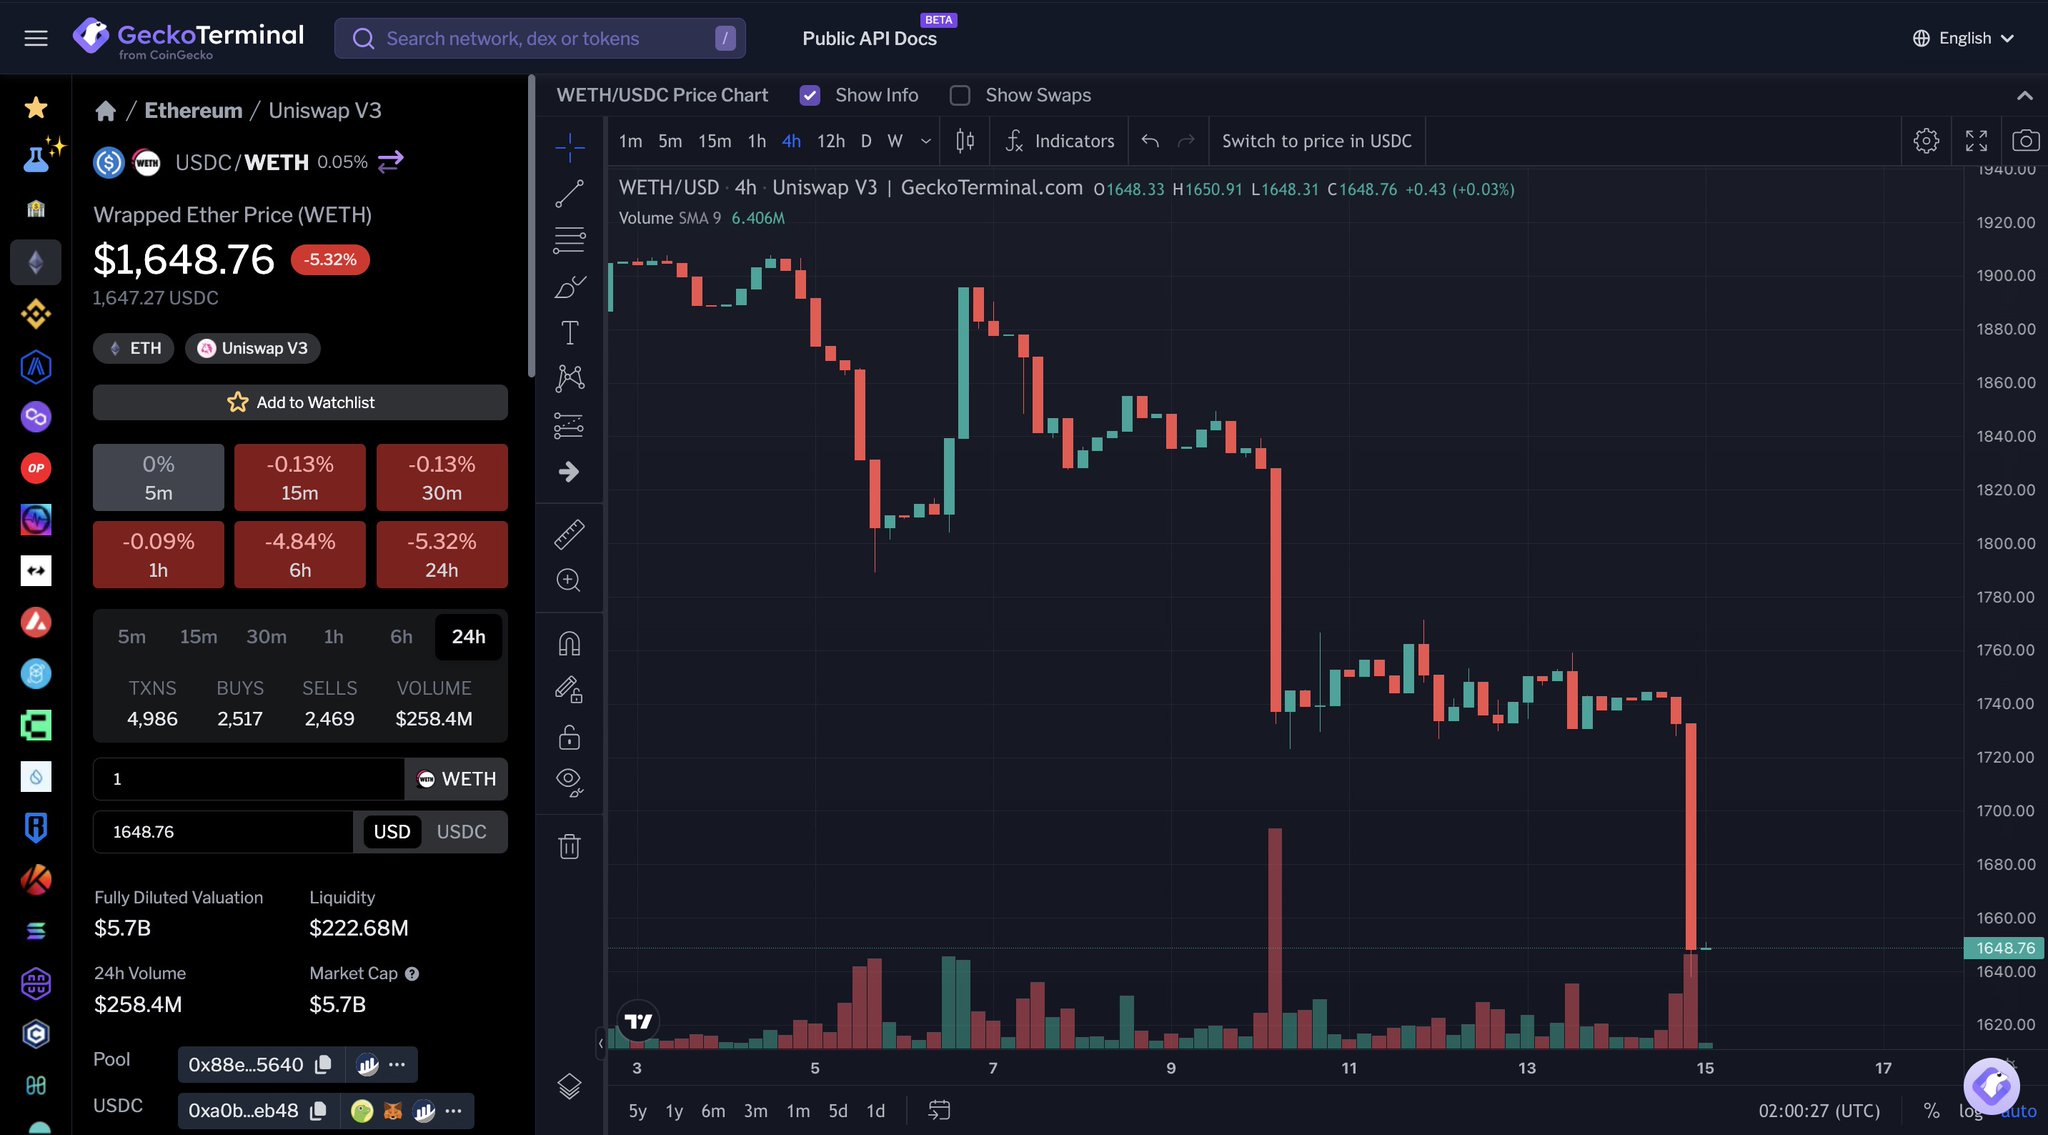The width and height of the screenshot is (2048, 1135).
Task: Collapse the price chart panel chevron
Action: (x=2025, y=96)
